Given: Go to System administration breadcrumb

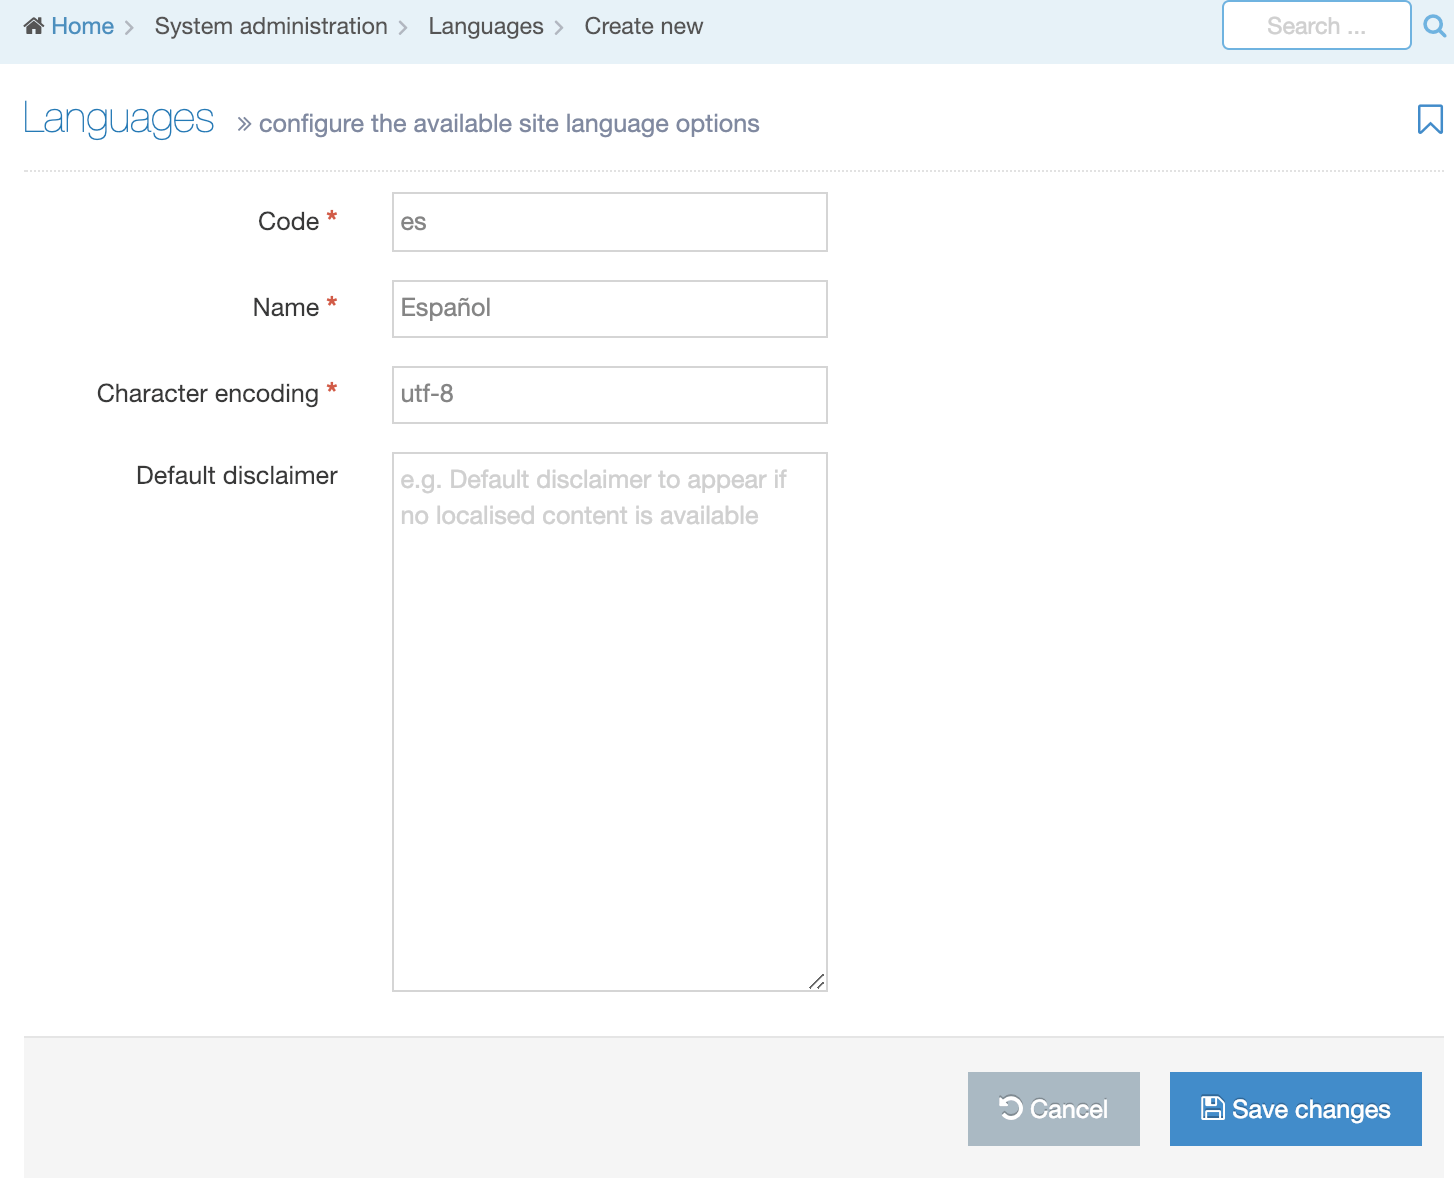Looking at the screenshot, I should (x=270, y=26).
